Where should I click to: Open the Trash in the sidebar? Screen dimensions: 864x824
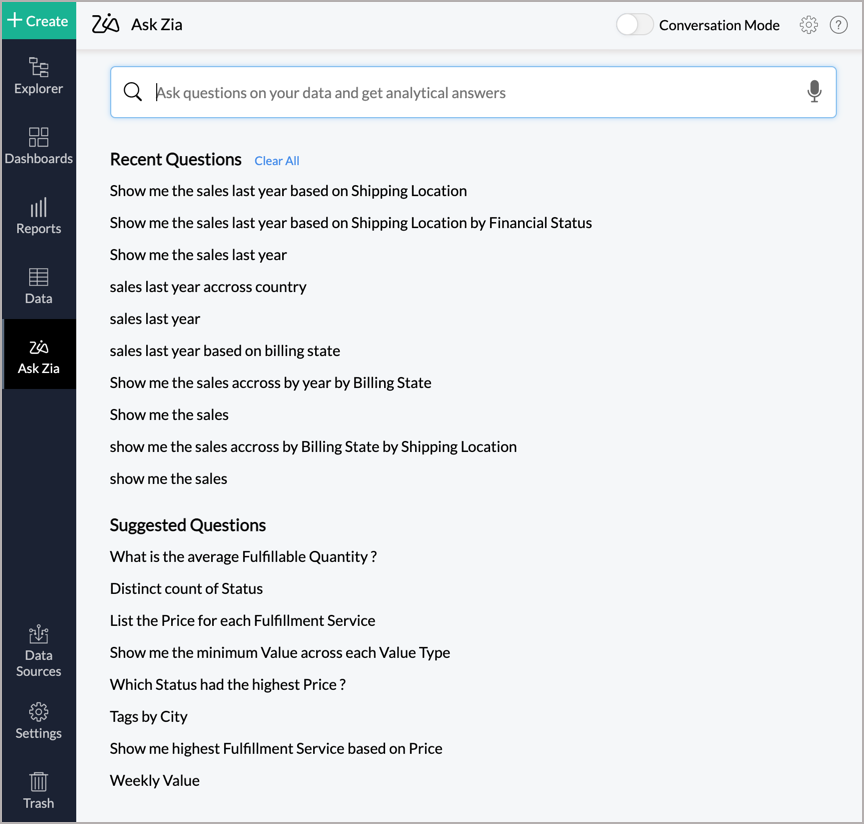[x=38, y=789]
